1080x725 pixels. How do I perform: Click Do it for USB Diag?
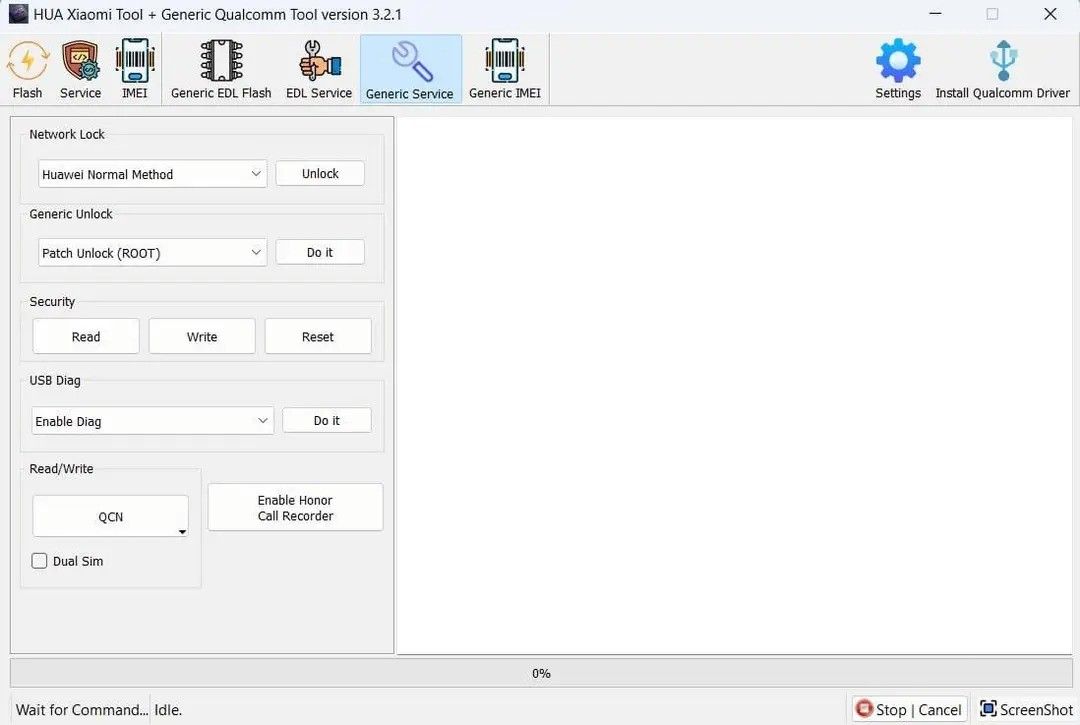point(326,420)
